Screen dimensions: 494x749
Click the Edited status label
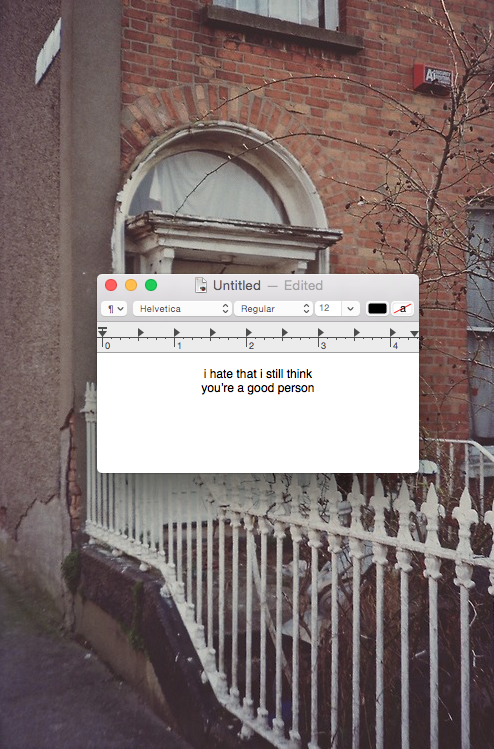303,286
